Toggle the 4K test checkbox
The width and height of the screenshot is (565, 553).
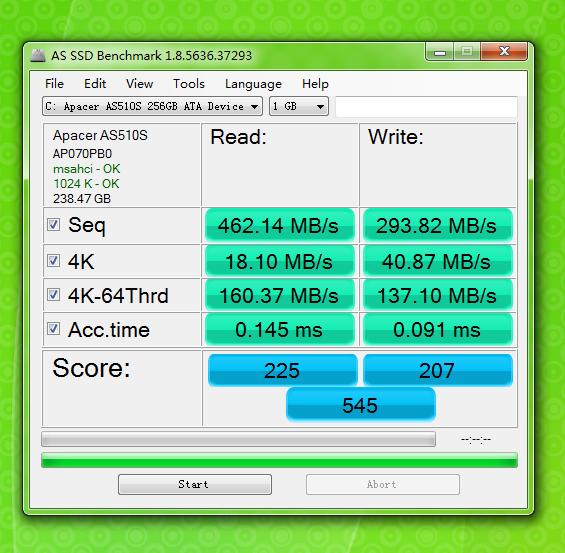tap(54, 260)
